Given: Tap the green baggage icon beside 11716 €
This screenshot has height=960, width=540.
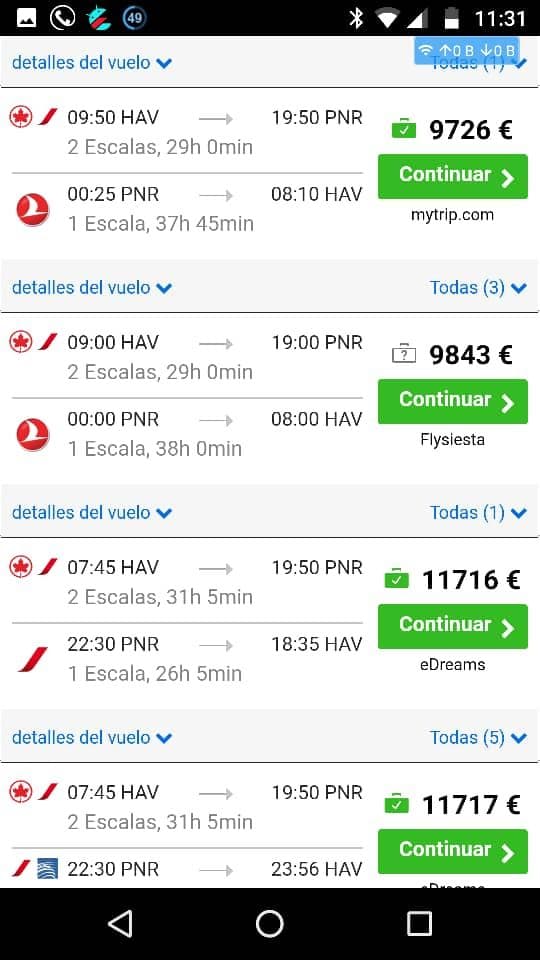Looking at the screenshot, I should (397, 579).
